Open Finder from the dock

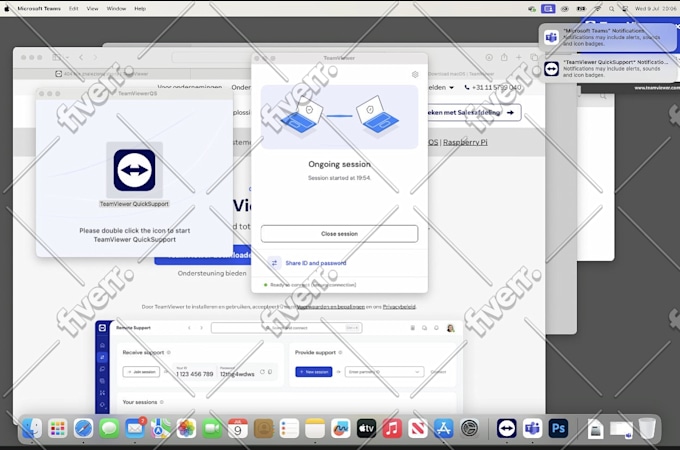pos(32,429)
